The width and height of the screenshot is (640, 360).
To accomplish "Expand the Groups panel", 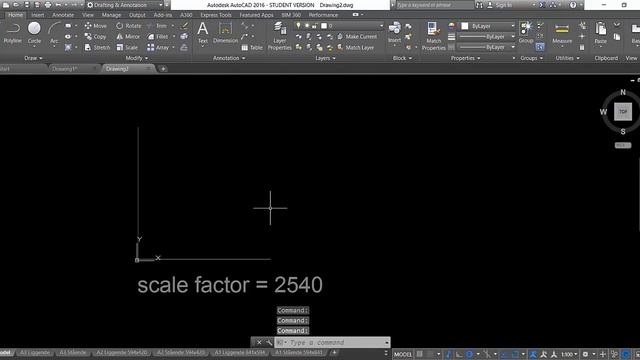I will (531, 58).
